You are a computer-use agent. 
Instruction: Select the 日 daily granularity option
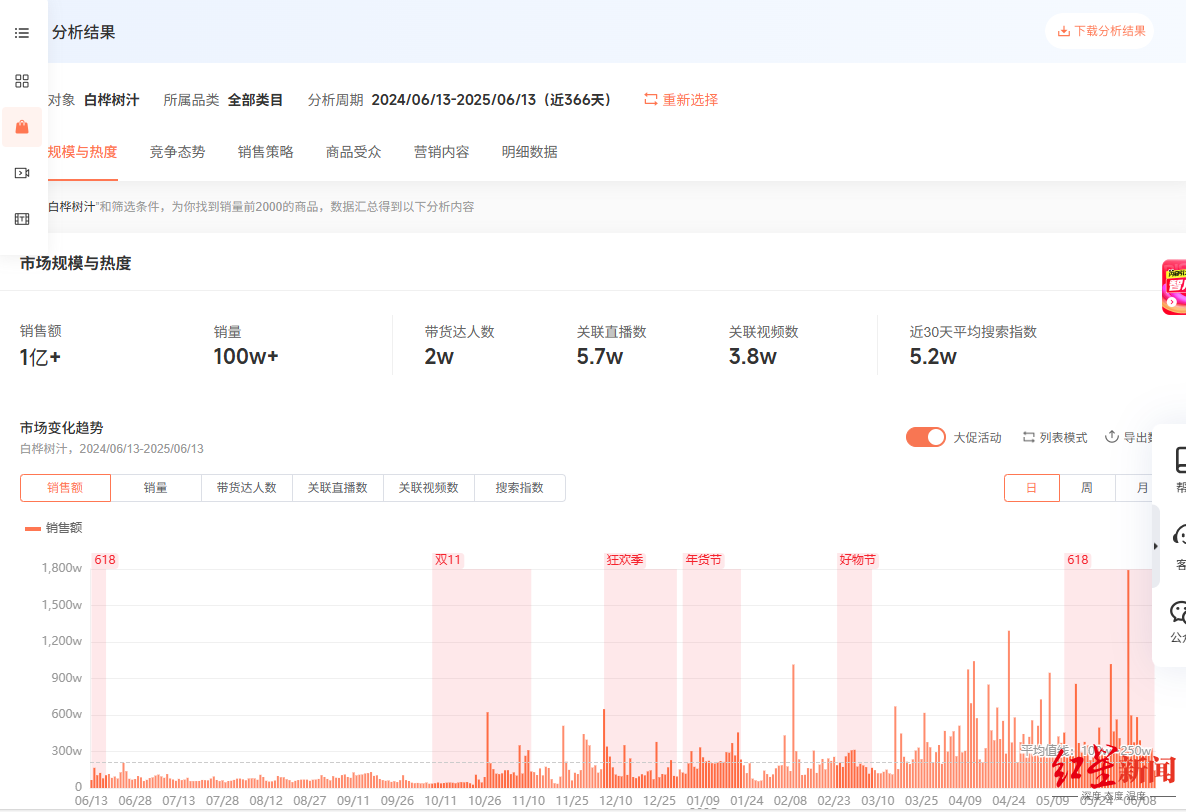[x=1031, y=488]
